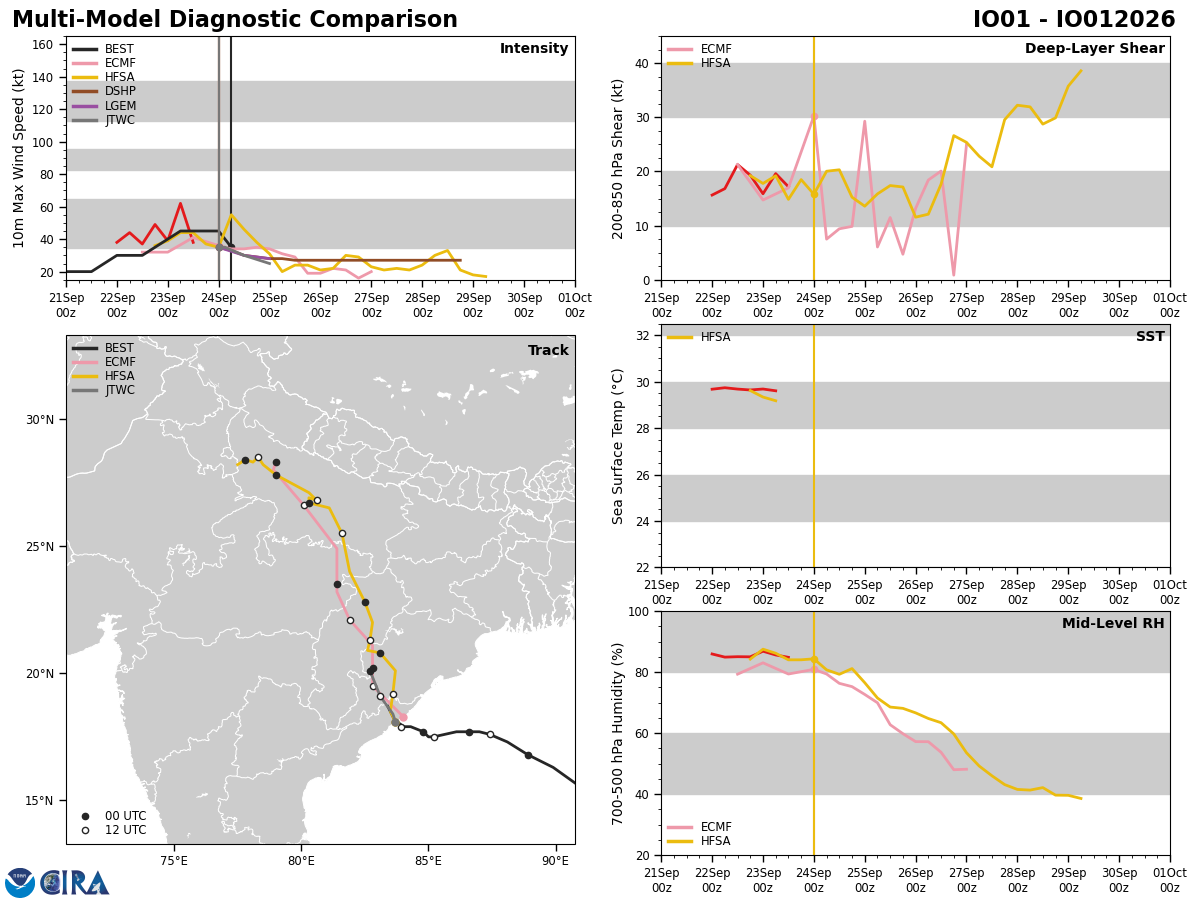1200x900 pixels.
Task: Click the Mid-Level RH panel title
Action: tap(1113, 624)
